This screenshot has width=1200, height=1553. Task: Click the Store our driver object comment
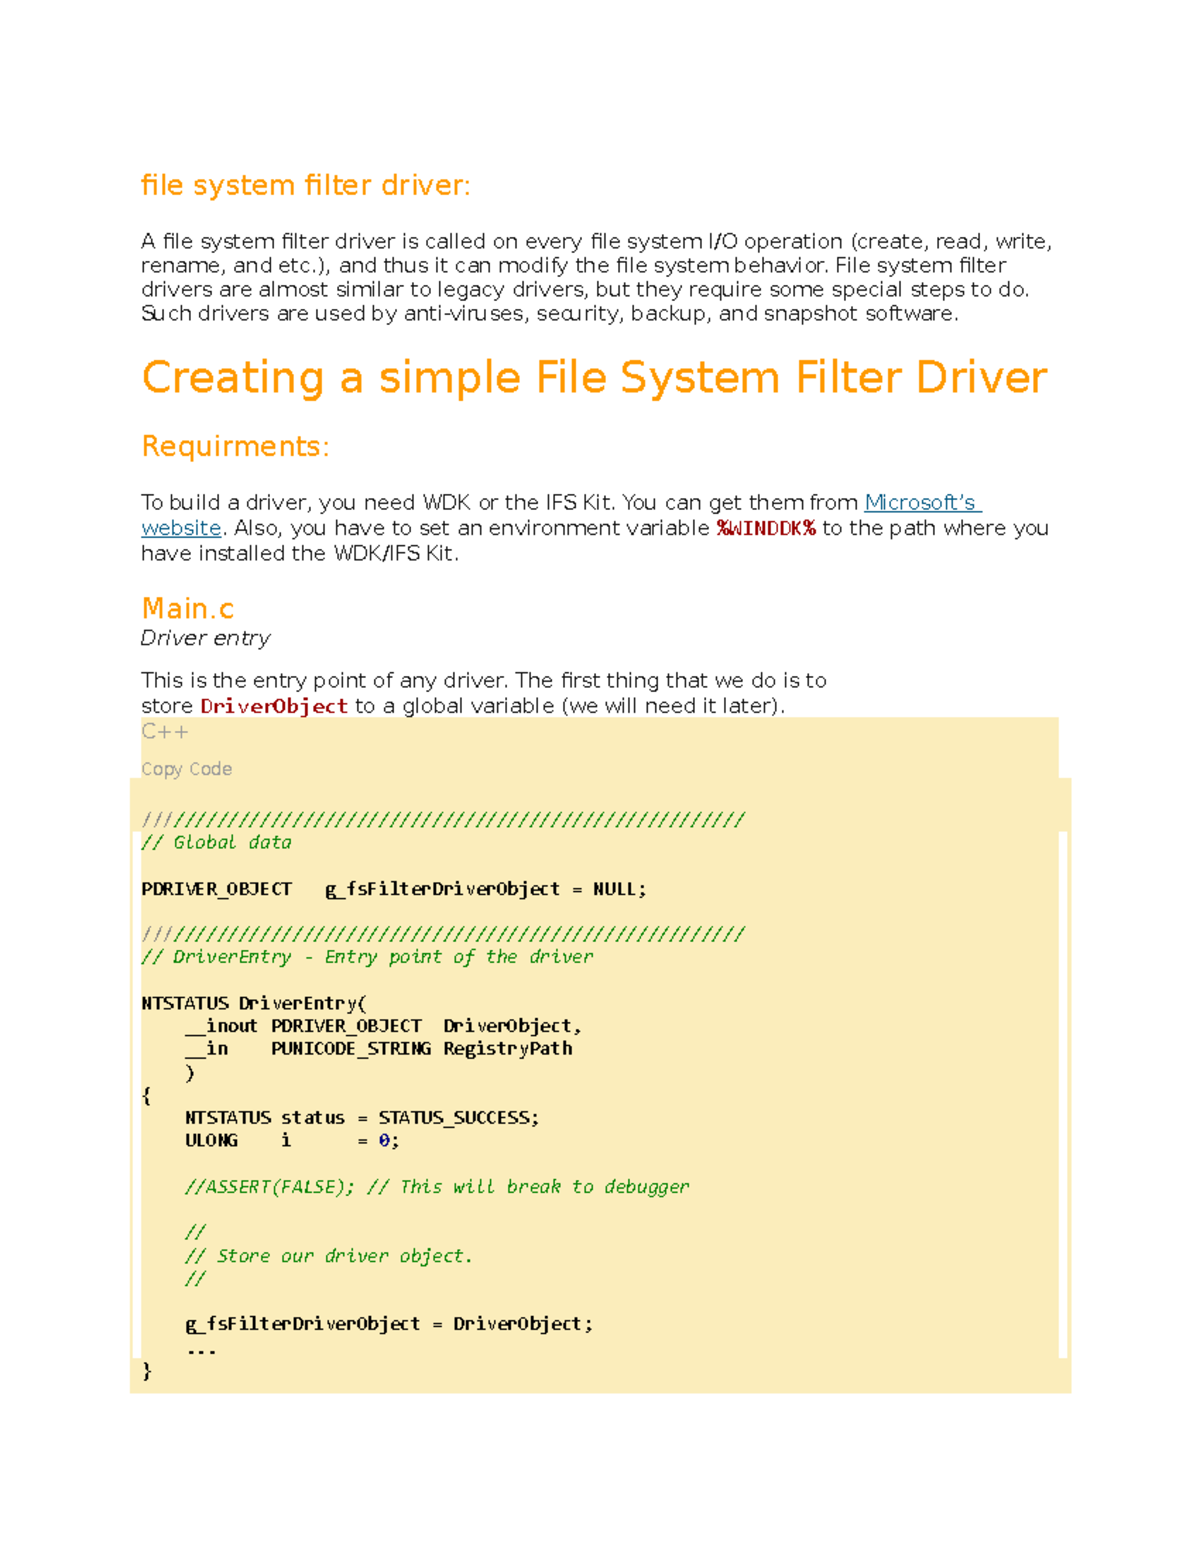coord(328,1255)
